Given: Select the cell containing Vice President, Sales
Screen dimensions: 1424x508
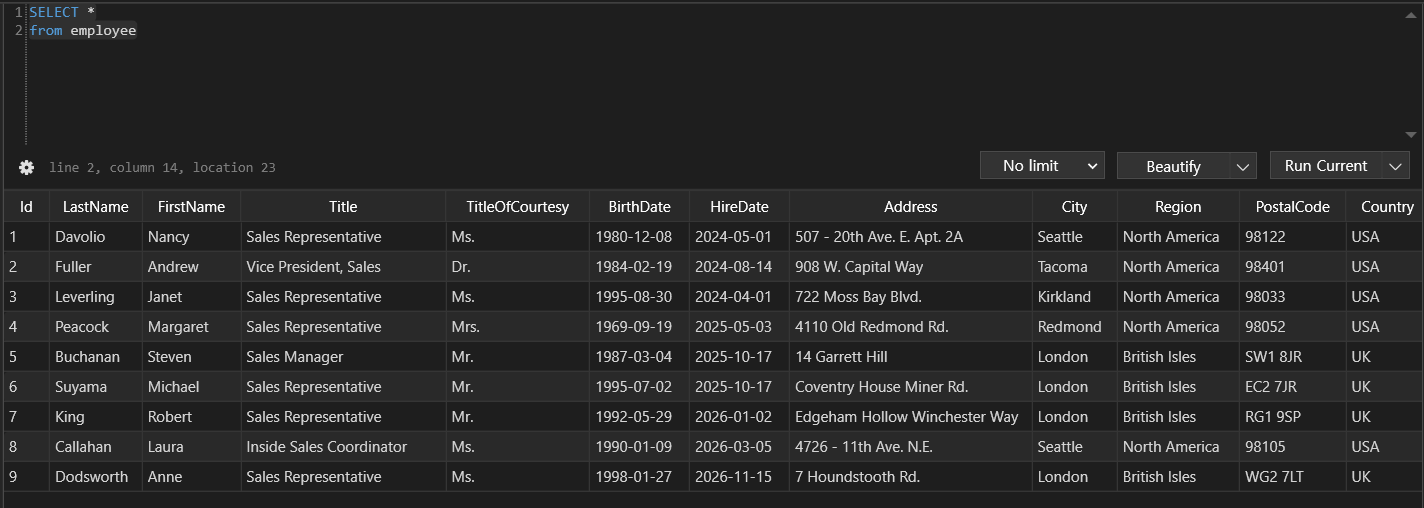Looking at the screenshot, I should (344, 267).
